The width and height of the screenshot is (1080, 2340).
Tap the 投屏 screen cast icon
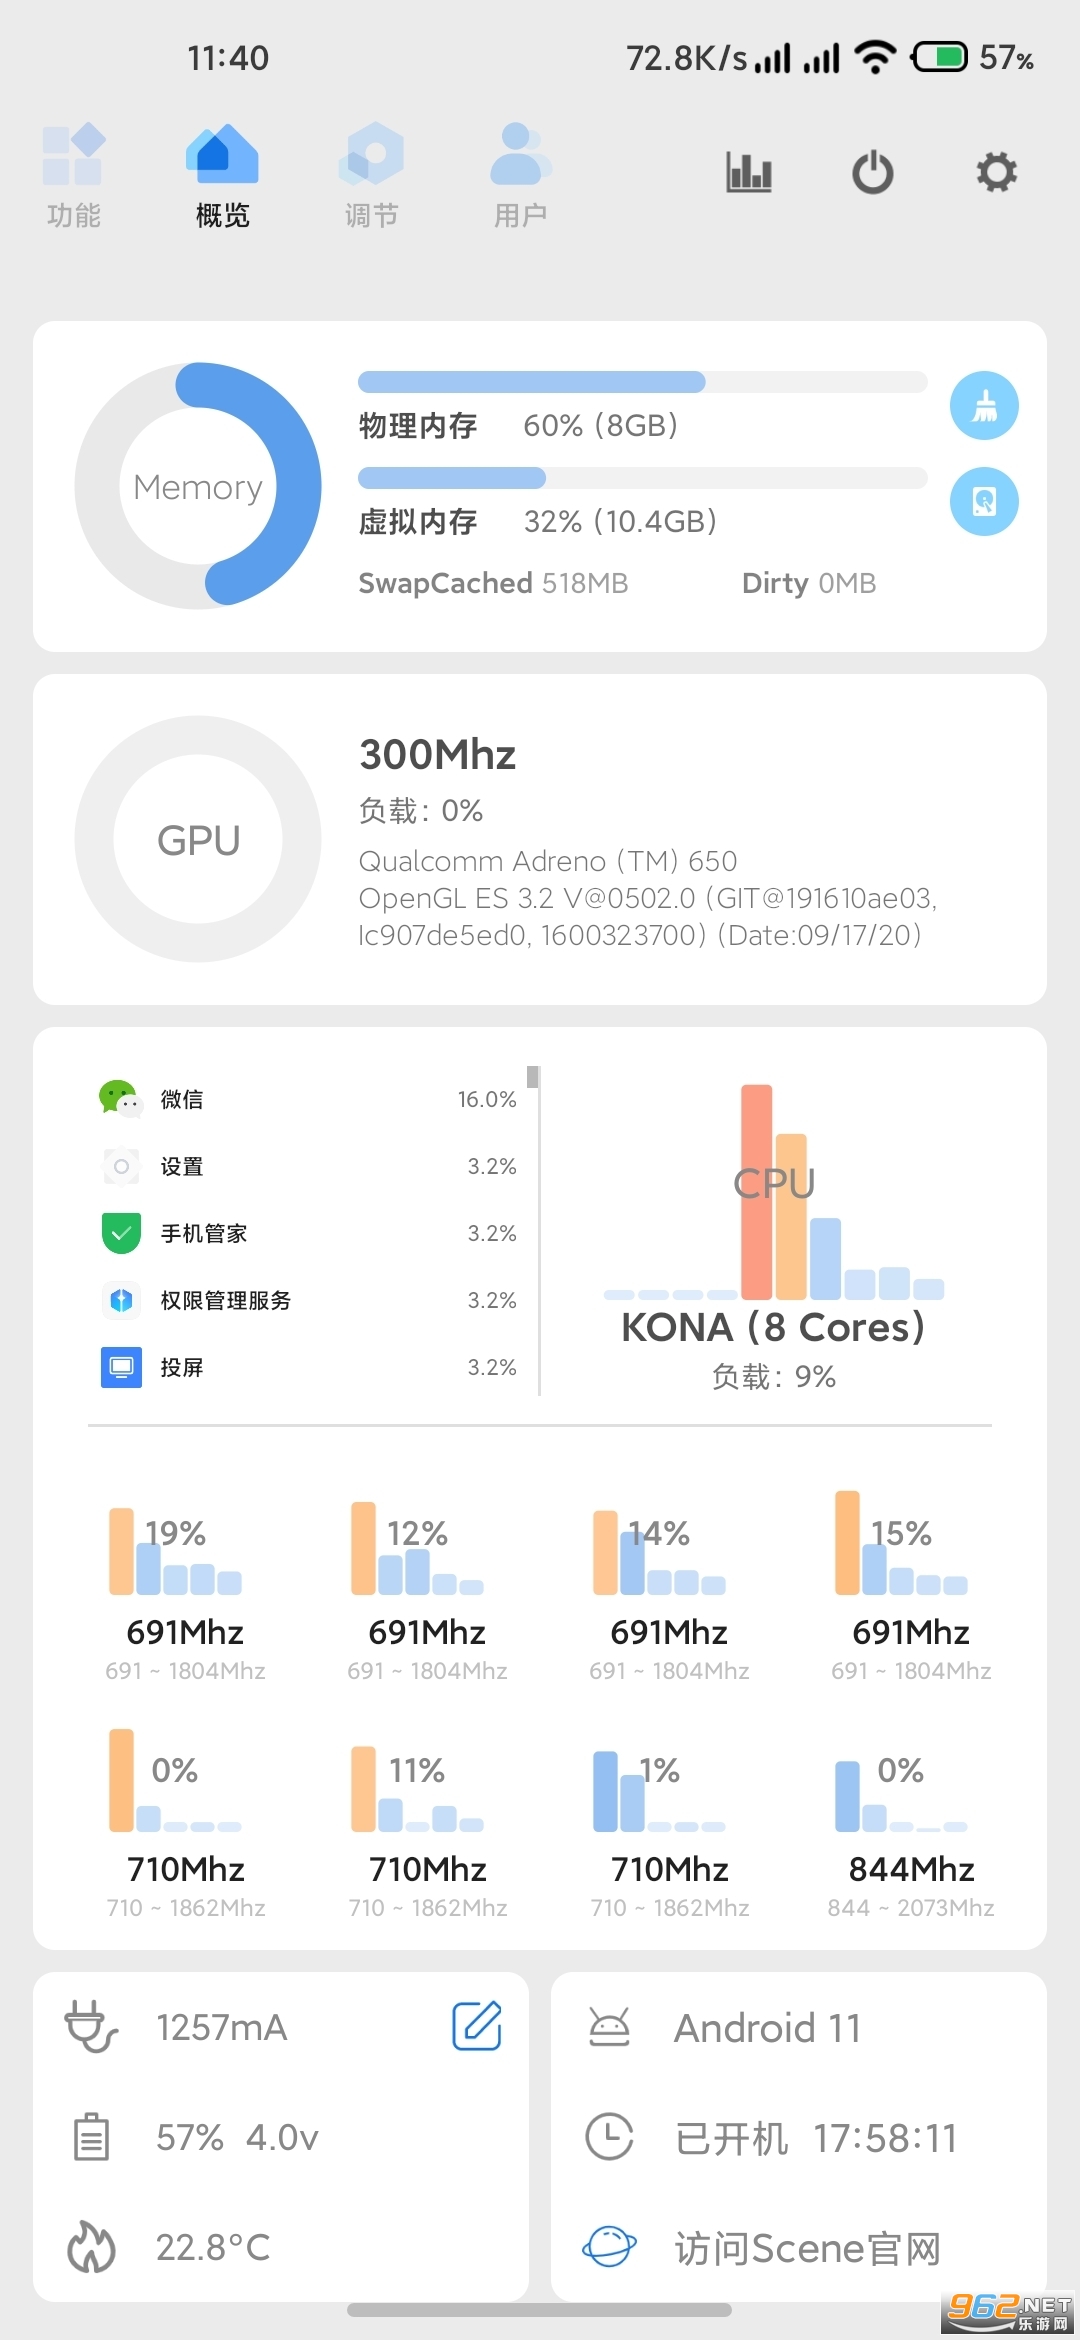click(121, 1367)
